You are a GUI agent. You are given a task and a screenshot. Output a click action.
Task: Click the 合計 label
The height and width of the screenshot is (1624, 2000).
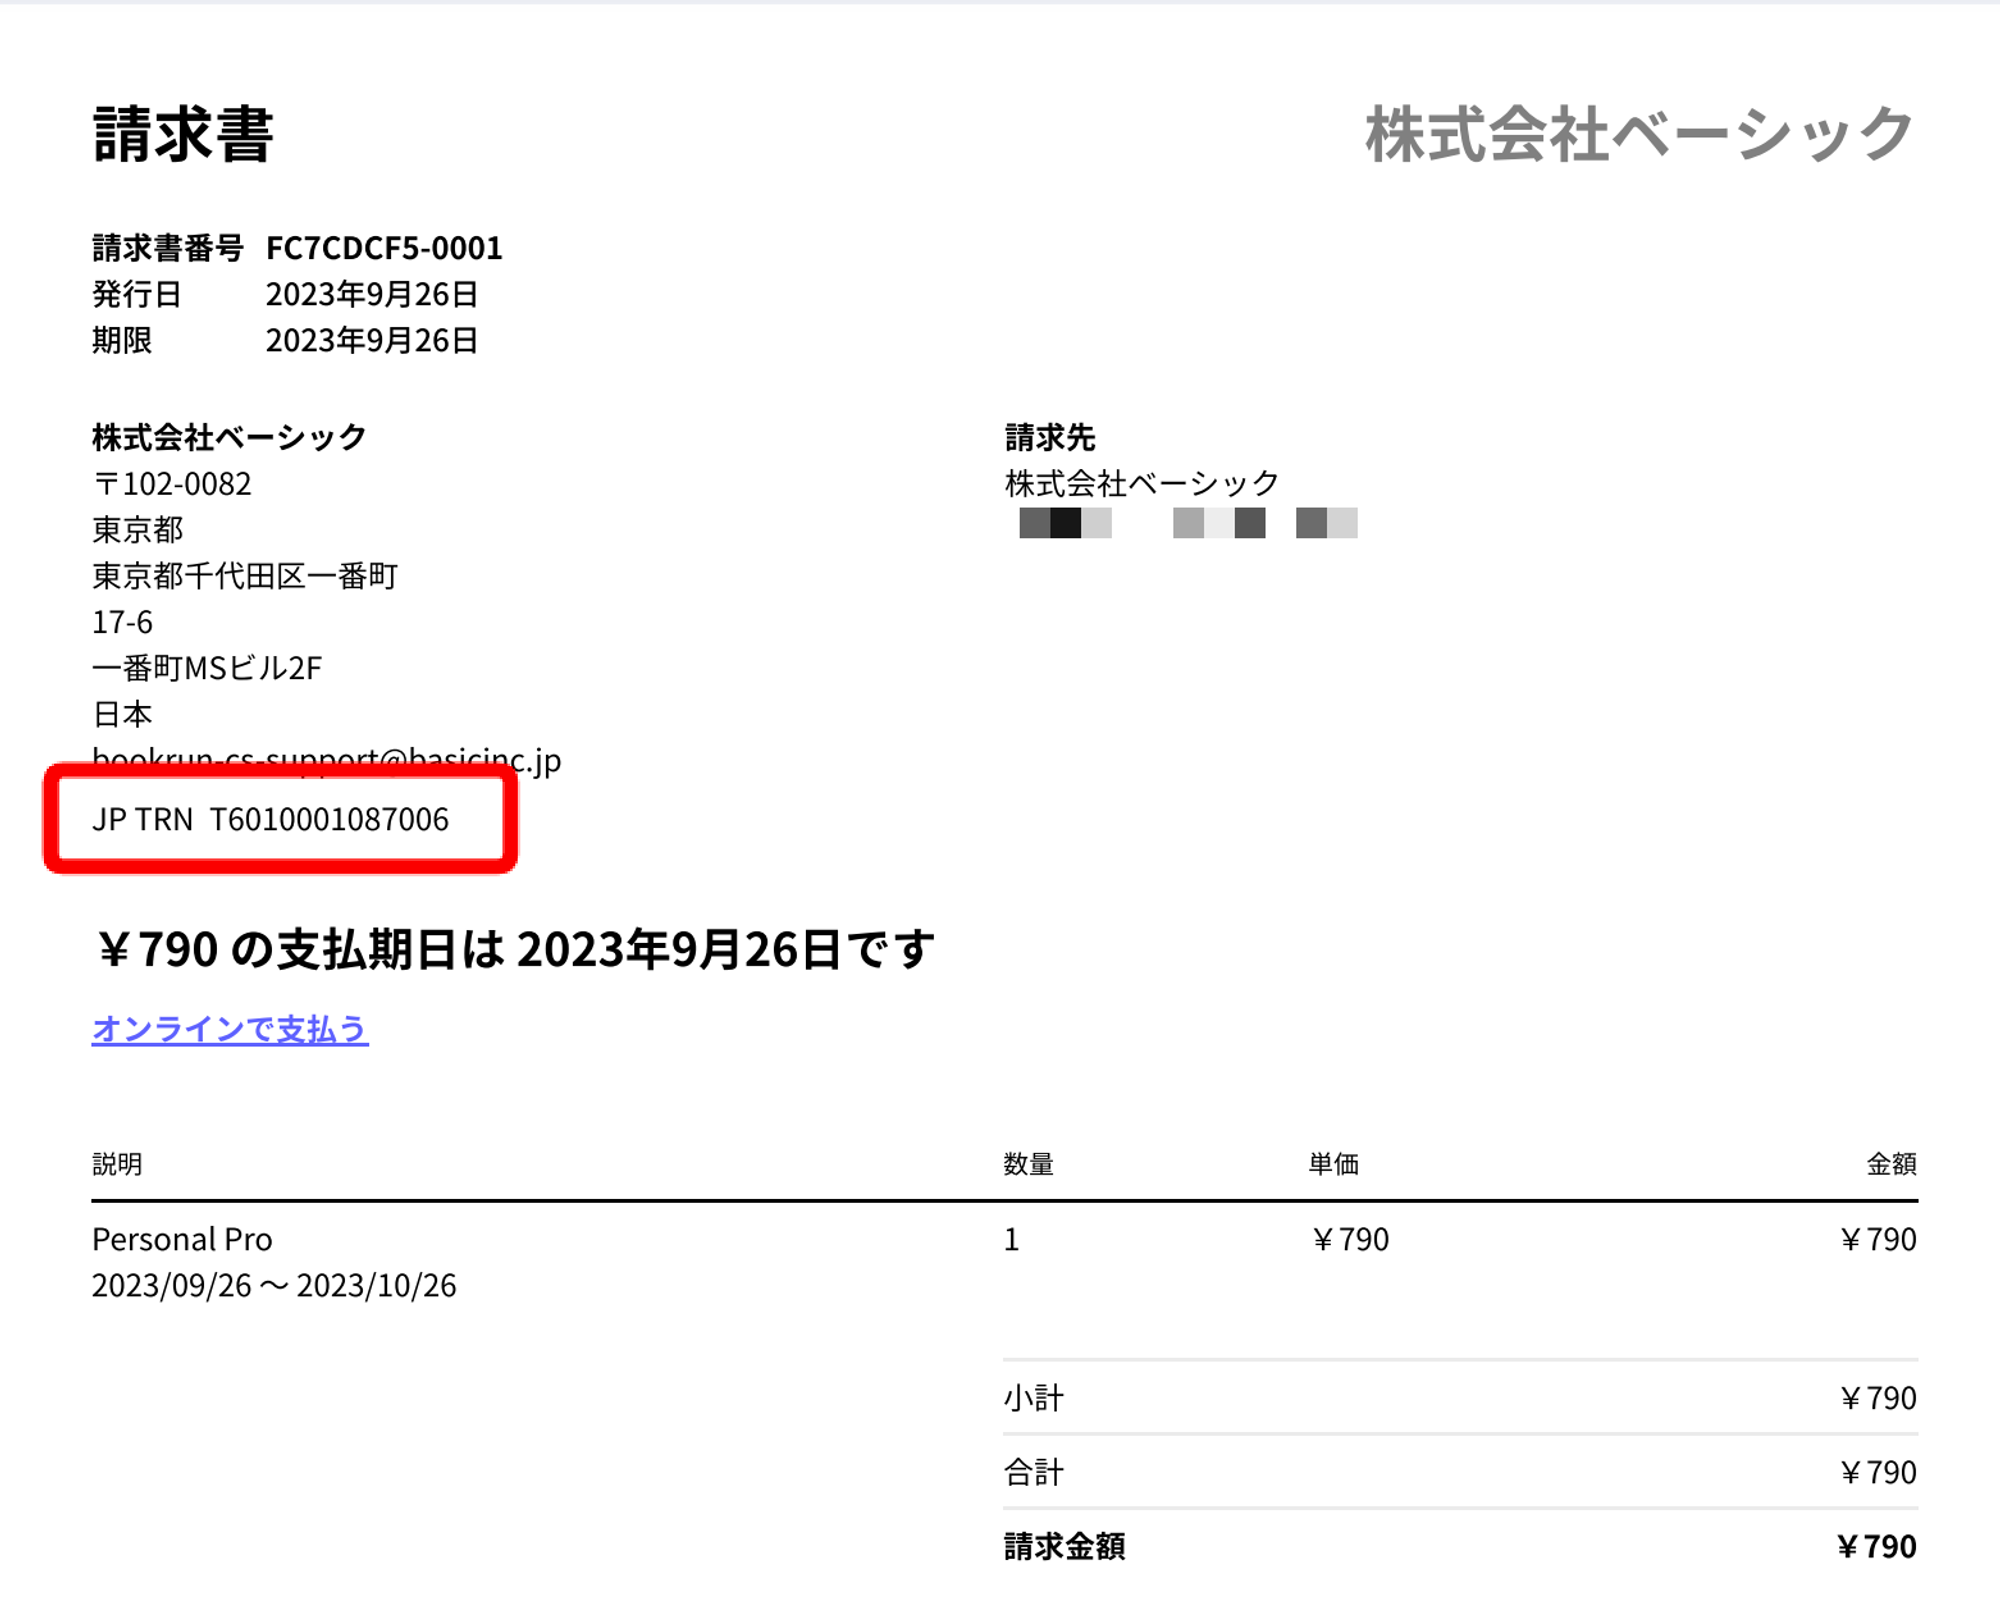pyautogui.click(x=1034, y=1473)
